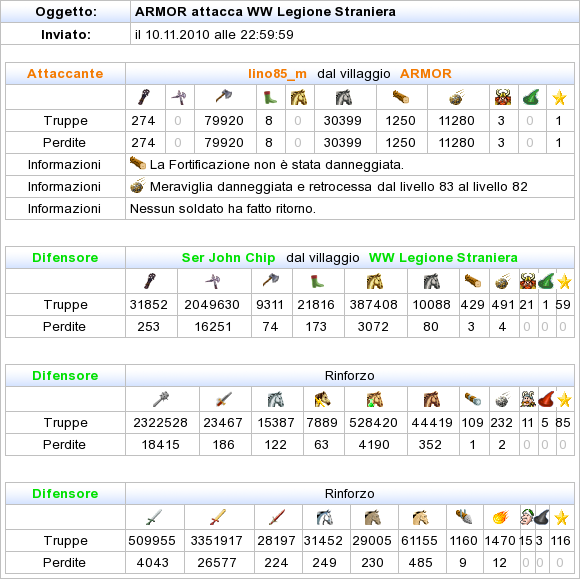Click reinforcement troop count 509955
Image resolution: width=580 pixels, height=579 pixels.
[152, 541]
